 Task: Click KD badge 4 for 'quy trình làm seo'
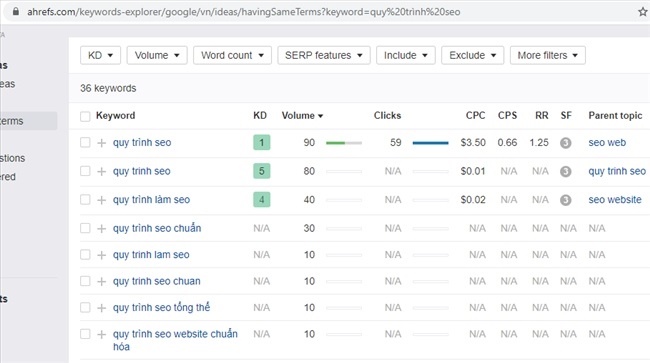tap(262, 200)
